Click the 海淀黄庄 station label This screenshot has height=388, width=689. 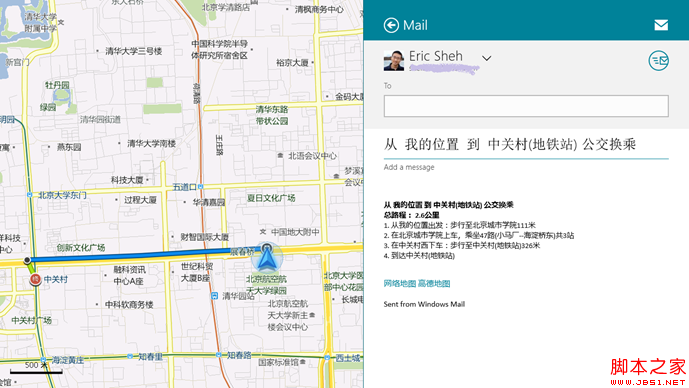[x=68, y=360]
